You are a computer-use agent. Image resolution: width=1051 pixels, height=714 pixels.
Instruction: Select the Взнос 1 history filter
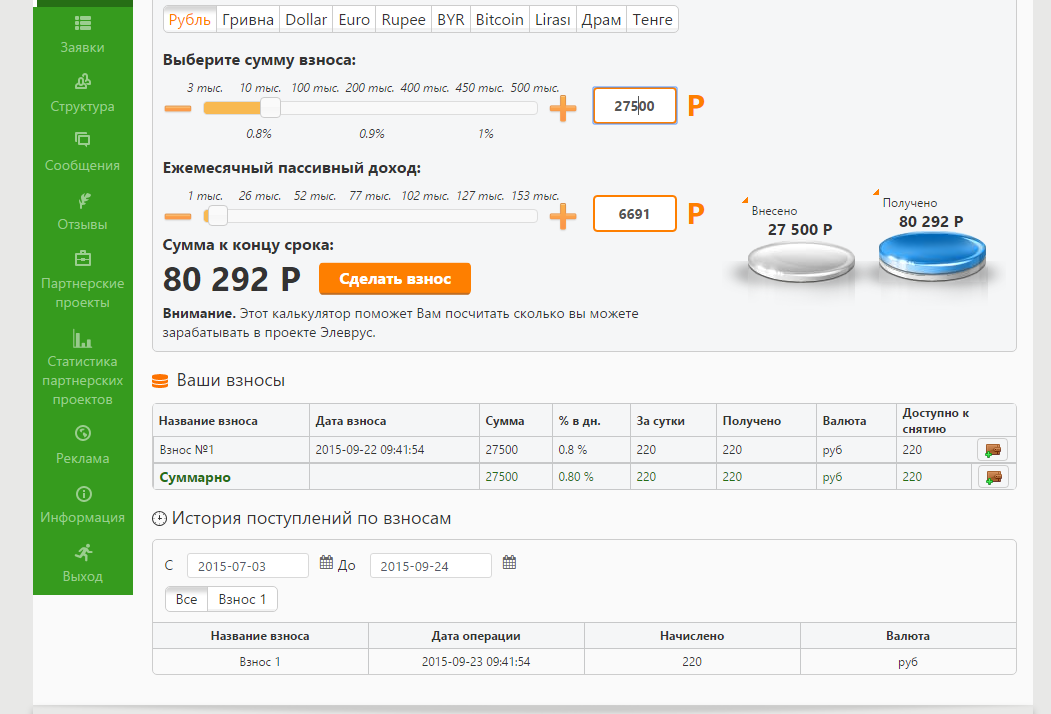pyautogui.click(x=242, y=599)
